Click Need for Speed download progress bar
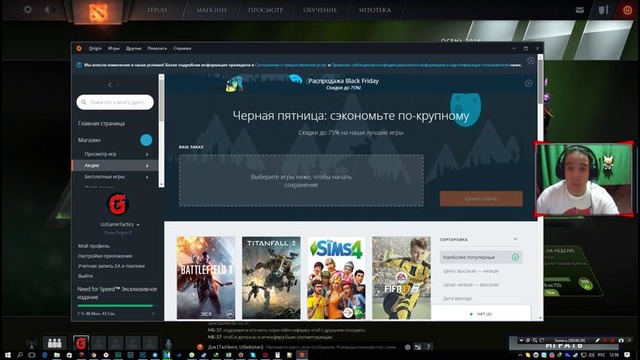Image resolution: width=640 pixels, height=360 pixels. [116, 305]
